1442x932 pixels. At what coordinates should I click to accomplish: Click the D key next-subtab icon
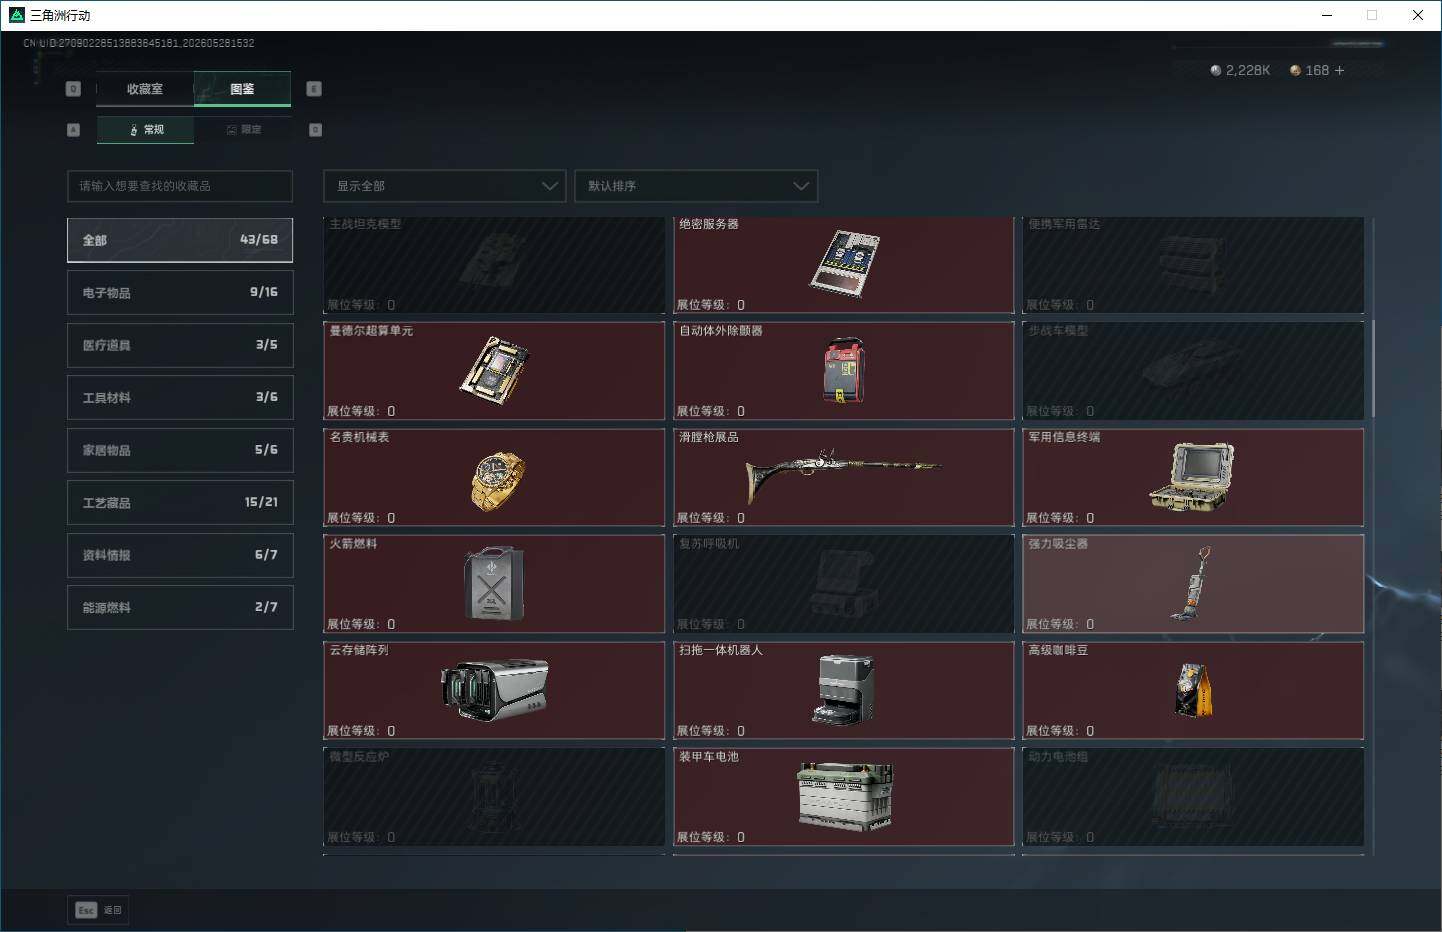click(x=315, y=130)
